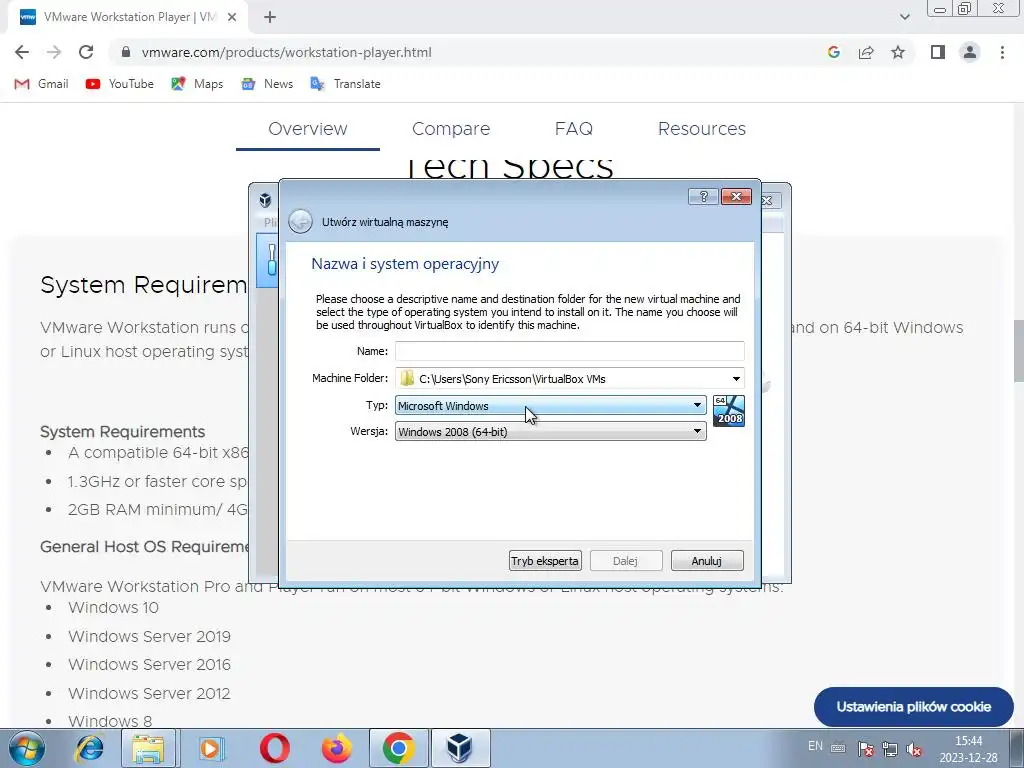Launch Opera from taskbar
1024x768 pixels.
pos(274,748)
